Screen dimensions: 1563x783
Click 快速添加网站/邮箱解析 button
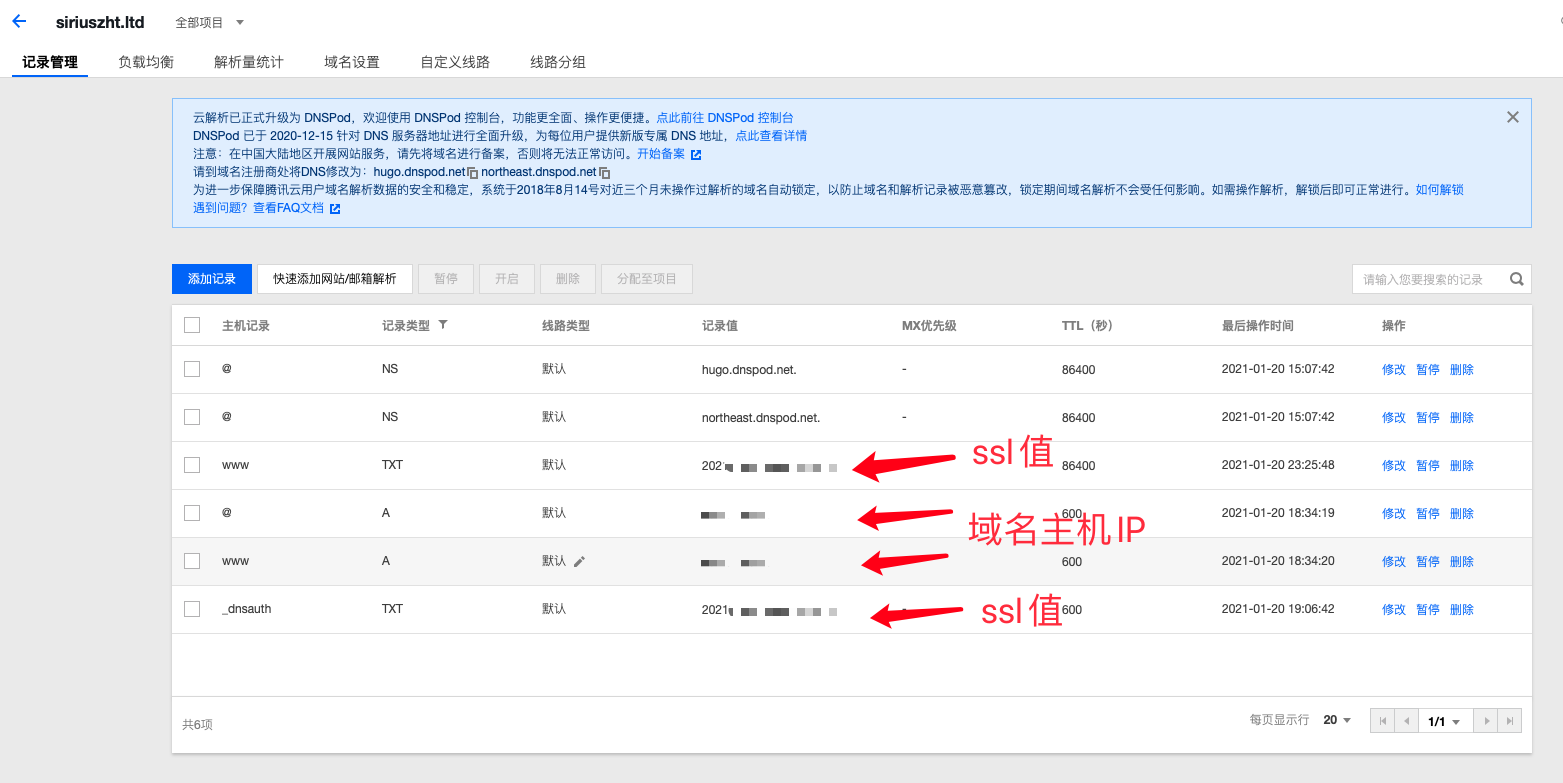(x=335, y=279)
